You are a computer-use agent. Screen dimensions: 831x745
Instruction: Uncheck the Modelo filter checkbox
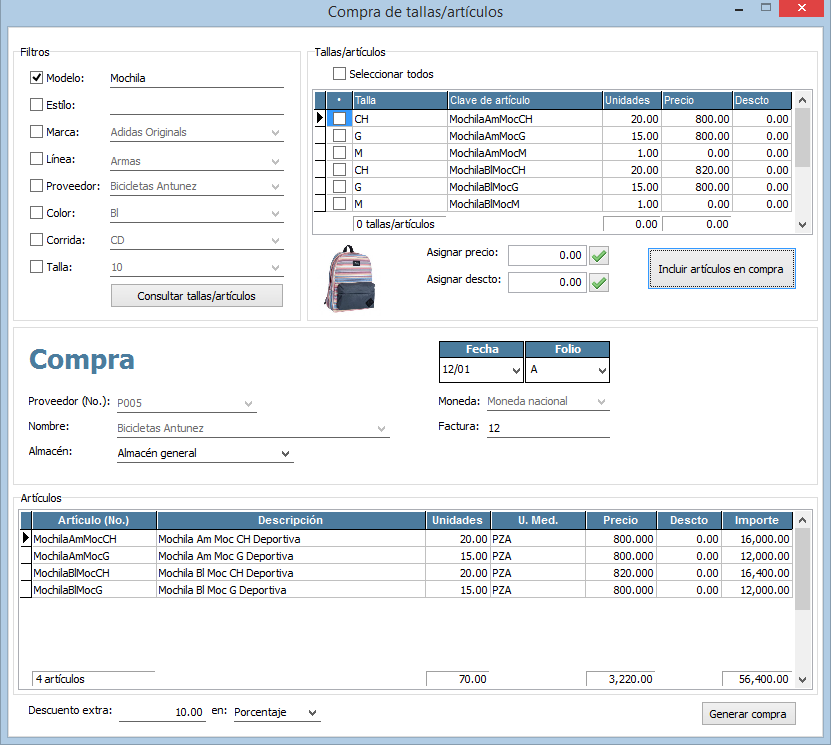click(x=37, y=78)
